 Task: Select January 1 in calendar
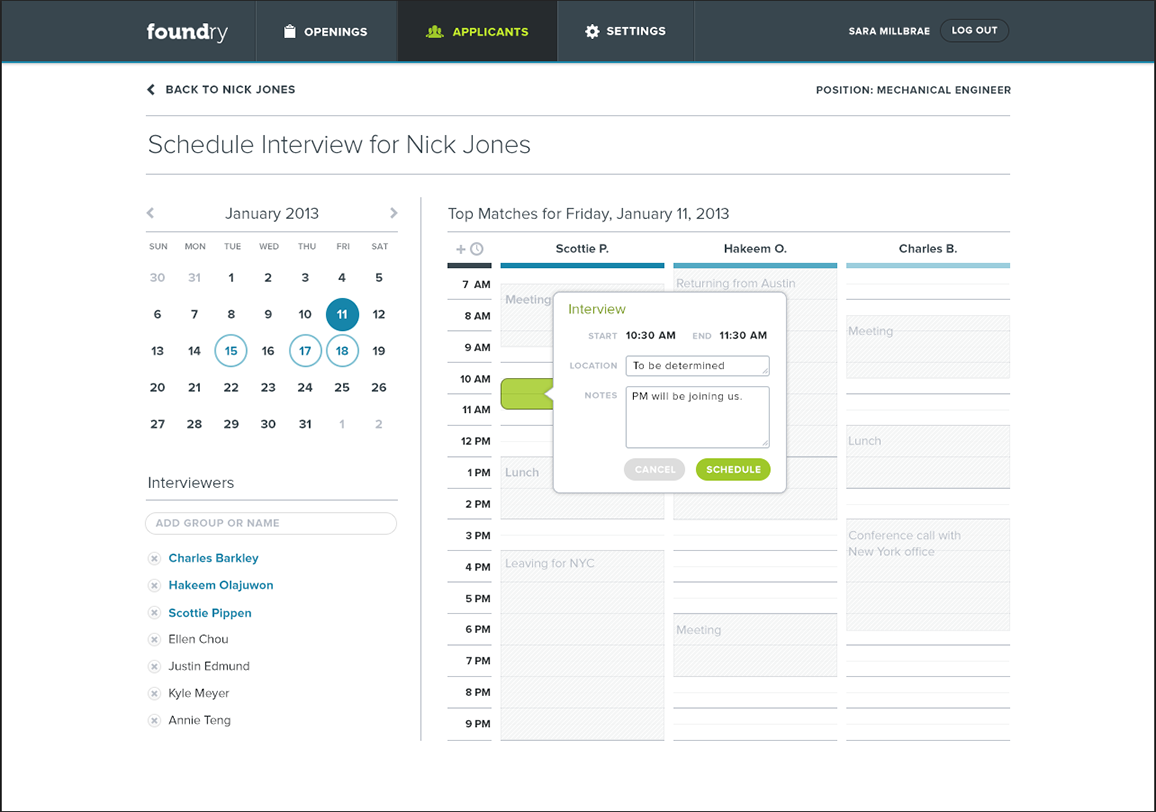coord(231,278)
